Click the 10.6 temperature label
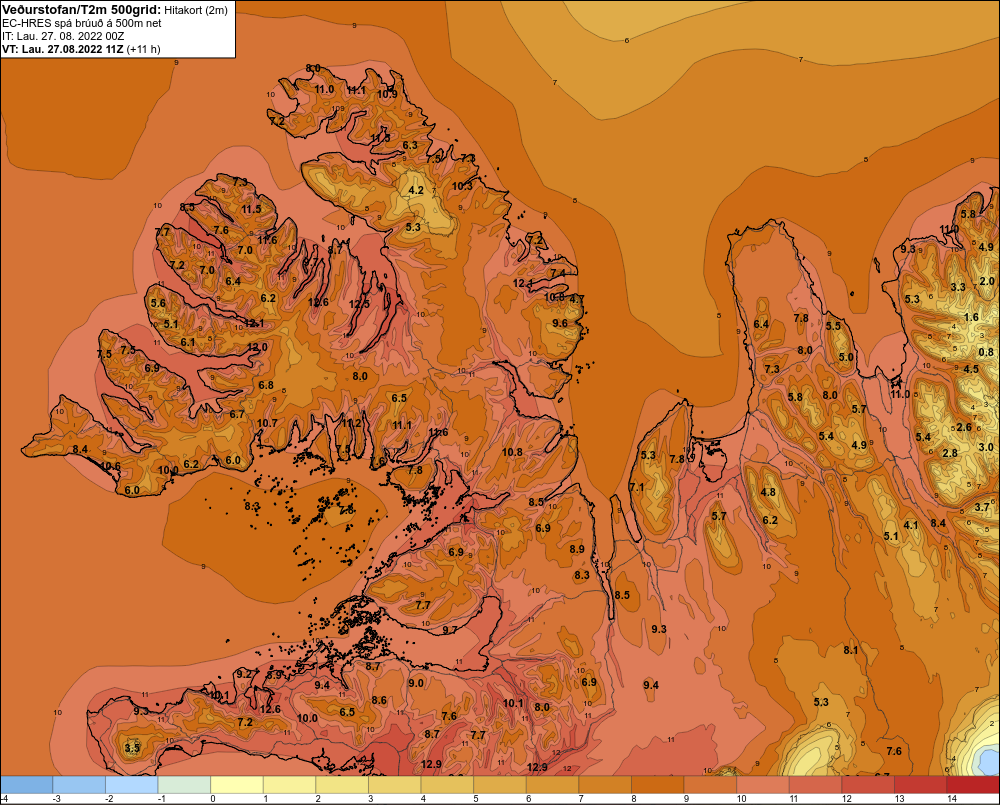Image resolution: width=1000 pixels, height=805 pixels. click(110, 466)
